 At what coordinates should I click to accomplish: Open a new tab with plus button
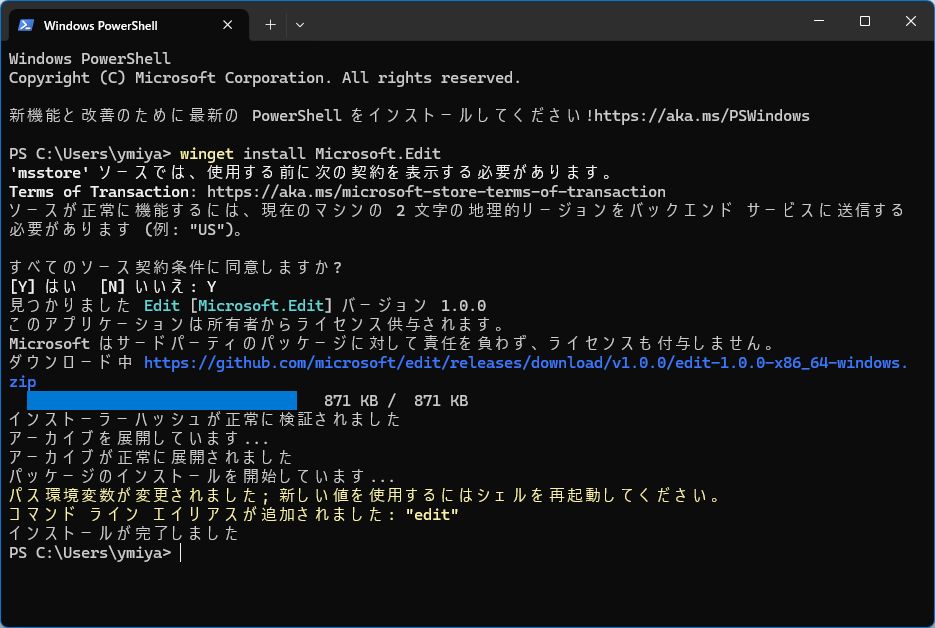pyautogui.click(x=270, y=25)
